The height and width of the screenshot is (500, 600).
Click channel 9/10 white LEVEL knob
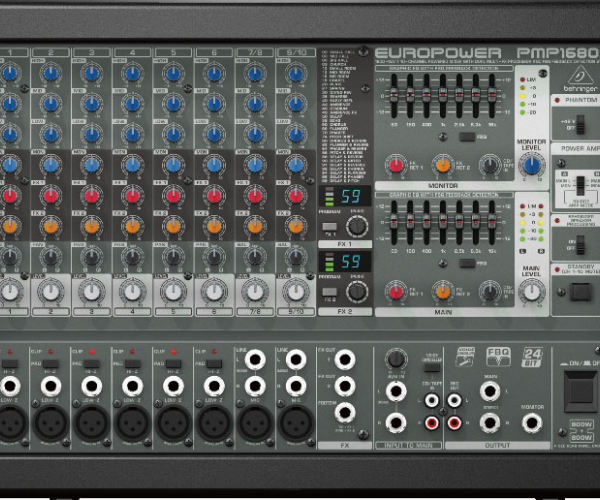point(296,292)
